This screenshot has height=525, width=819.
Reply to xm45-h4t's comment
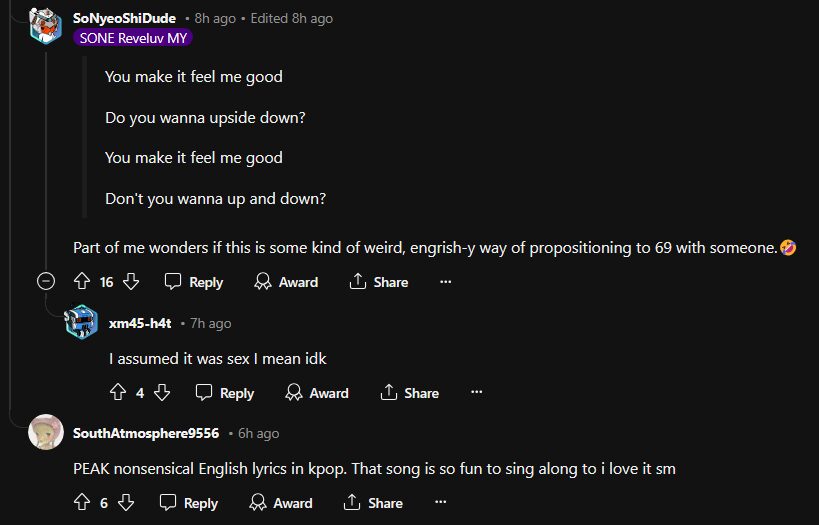click(x=225, y=393)
